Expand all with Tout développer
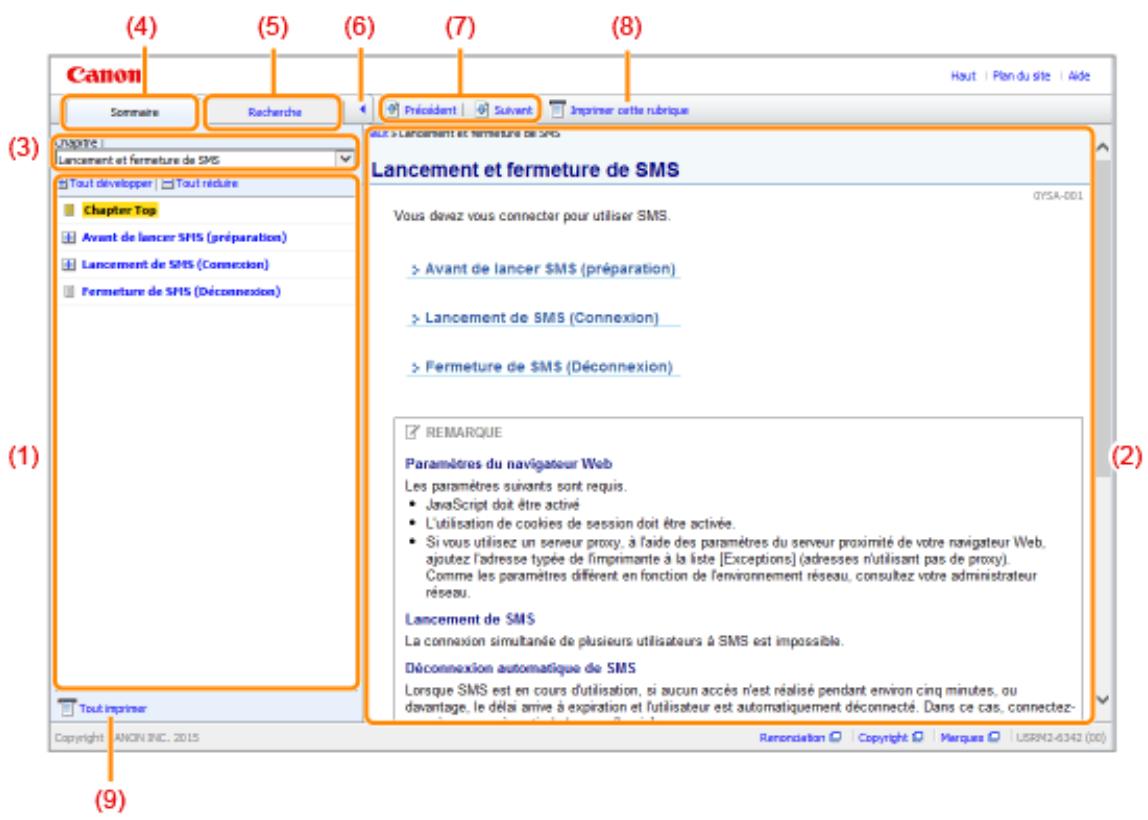Image resolution: width=1148 pixels, height=820 pixels. point(111,184)
